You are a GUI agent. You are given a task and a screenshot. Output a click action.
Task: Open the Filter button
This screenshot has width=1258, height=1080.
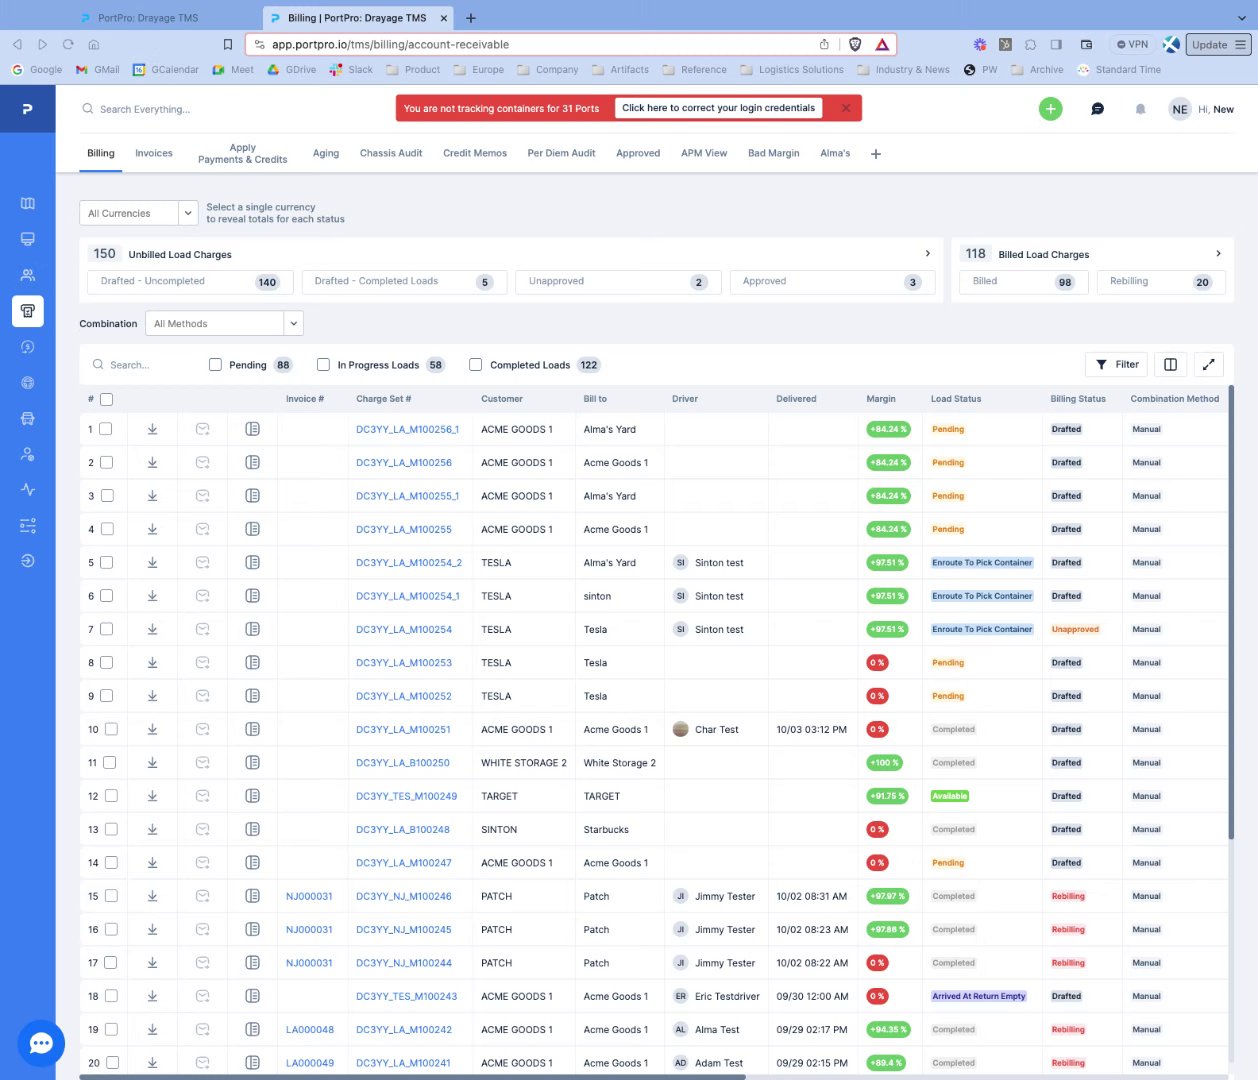(x=1117, y=365)
